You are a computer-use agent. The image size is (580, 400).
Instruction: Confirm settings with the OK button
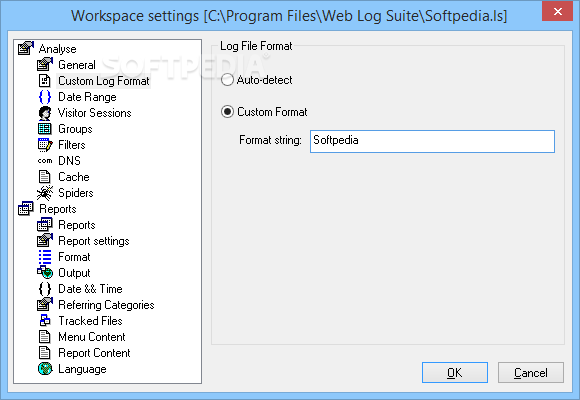point(455,373)
